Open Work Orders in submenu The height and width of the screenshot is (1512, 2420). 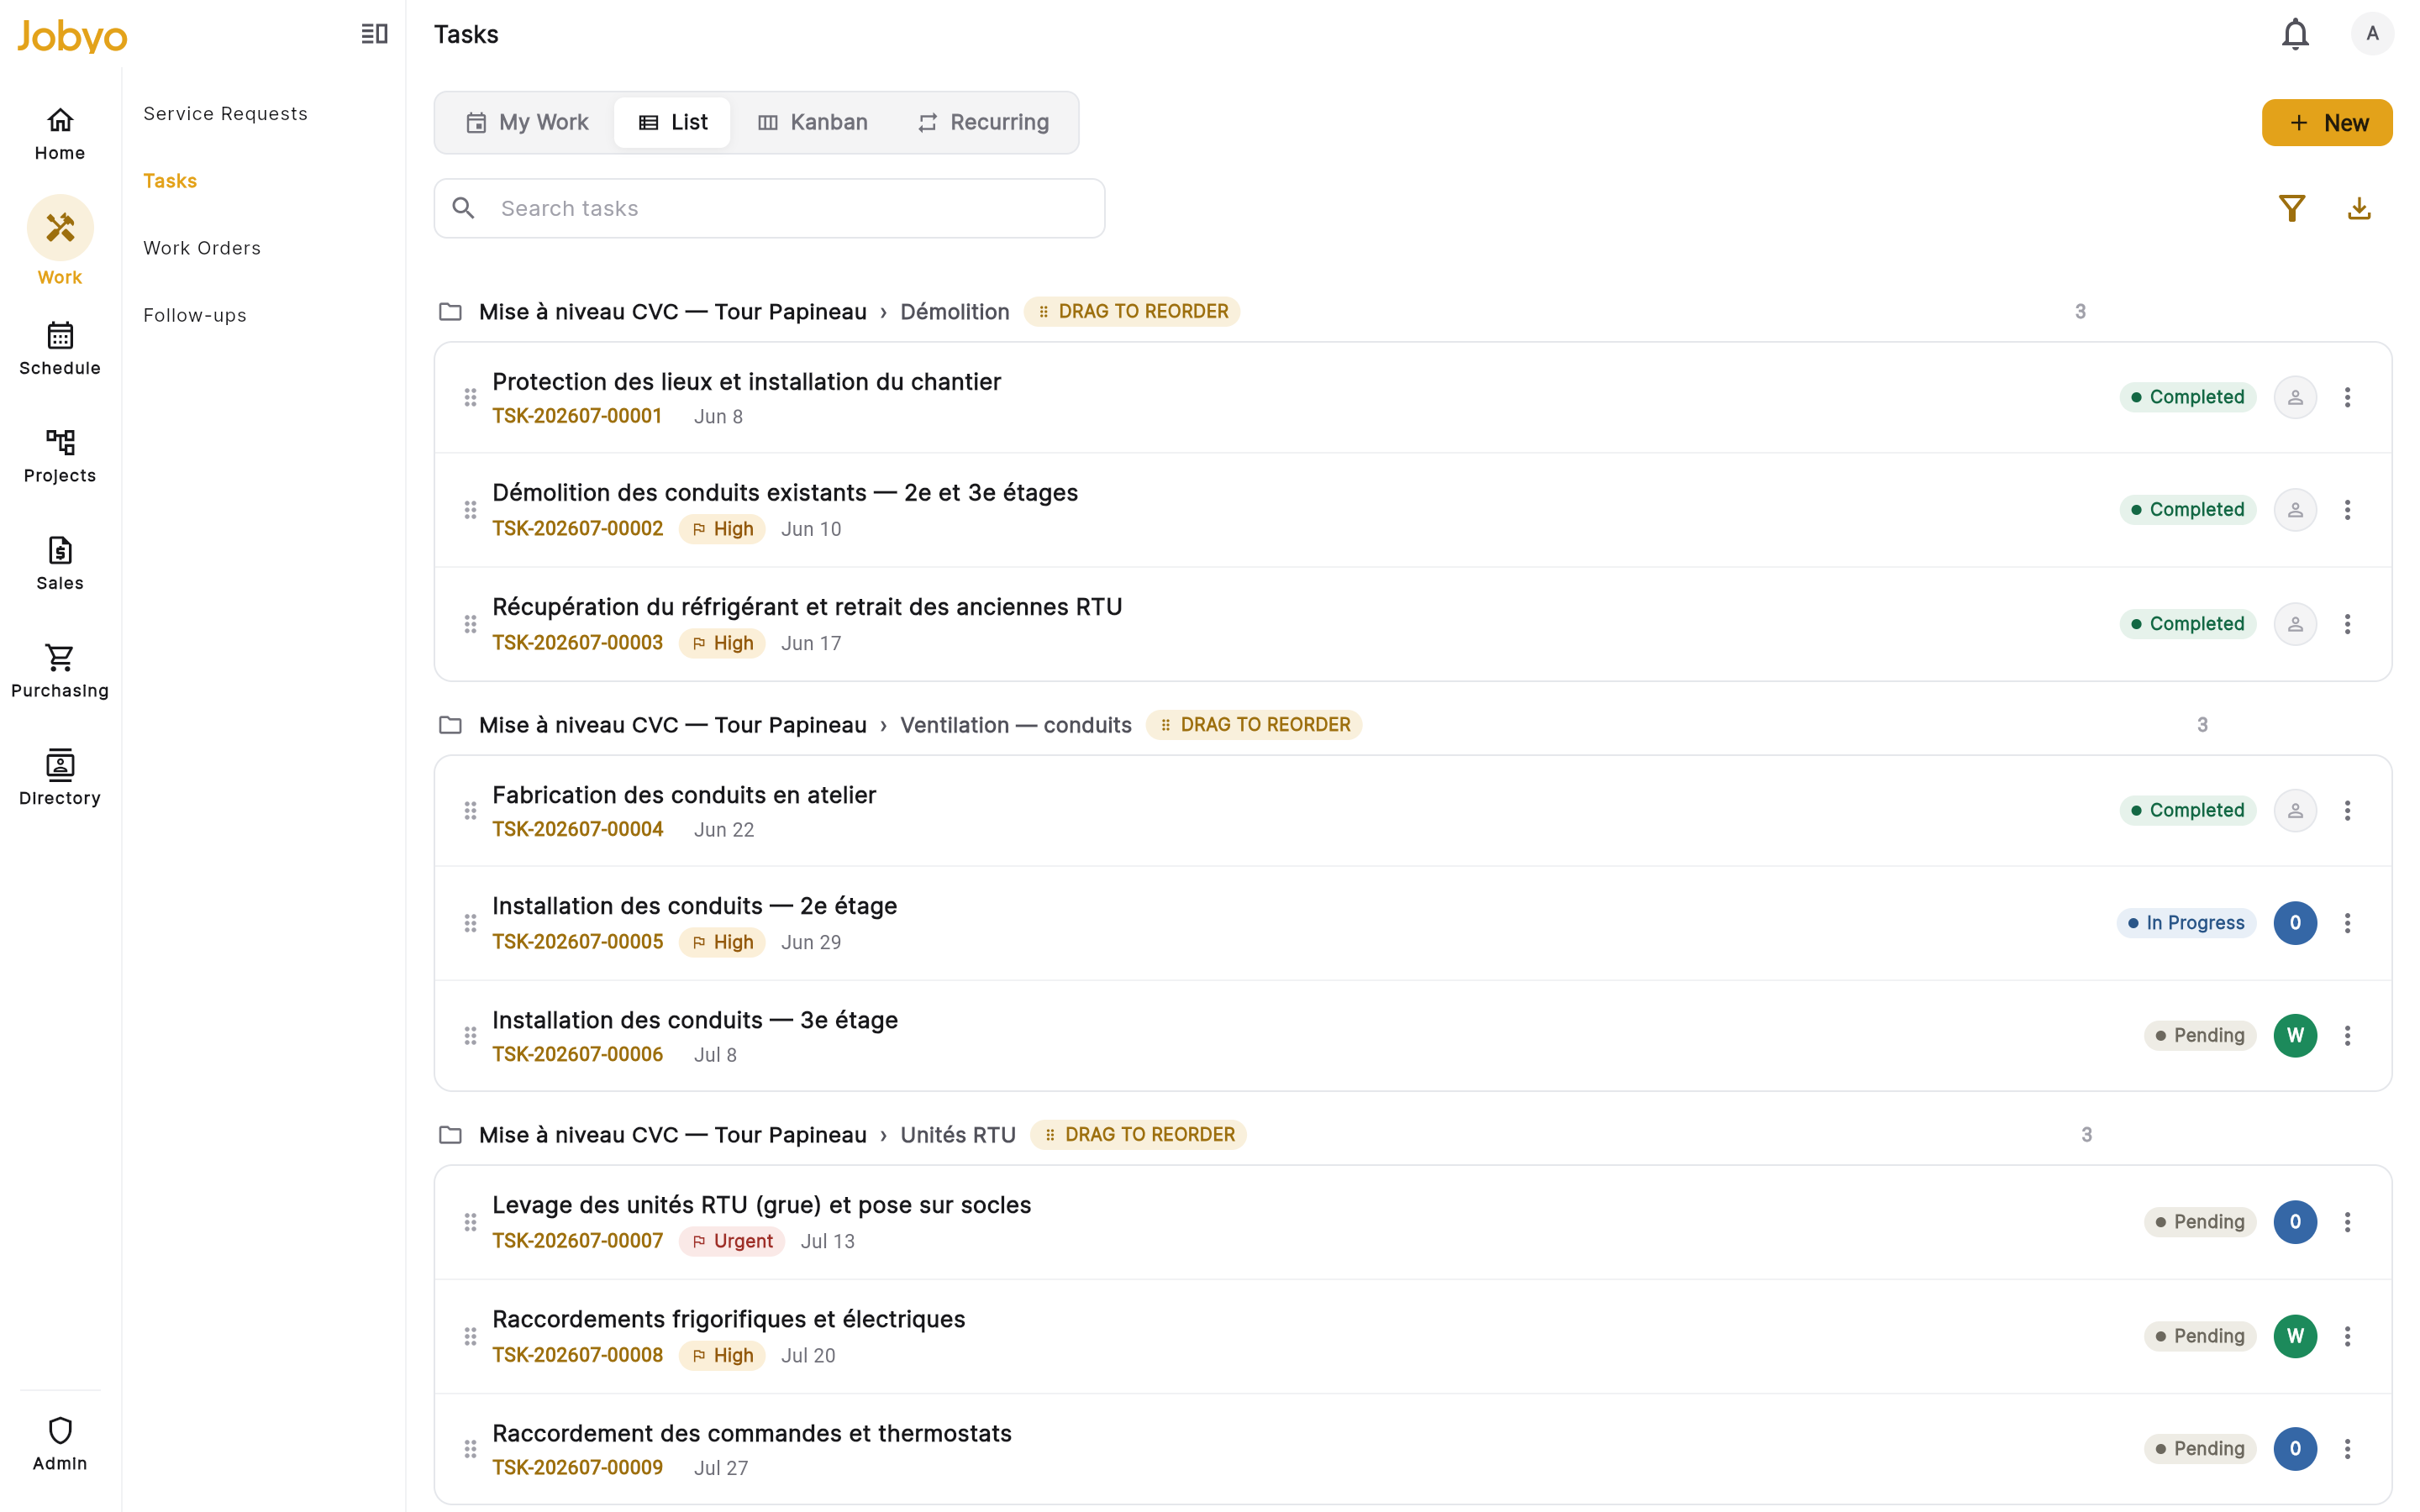pyautogui.click(x=202, y=248)
